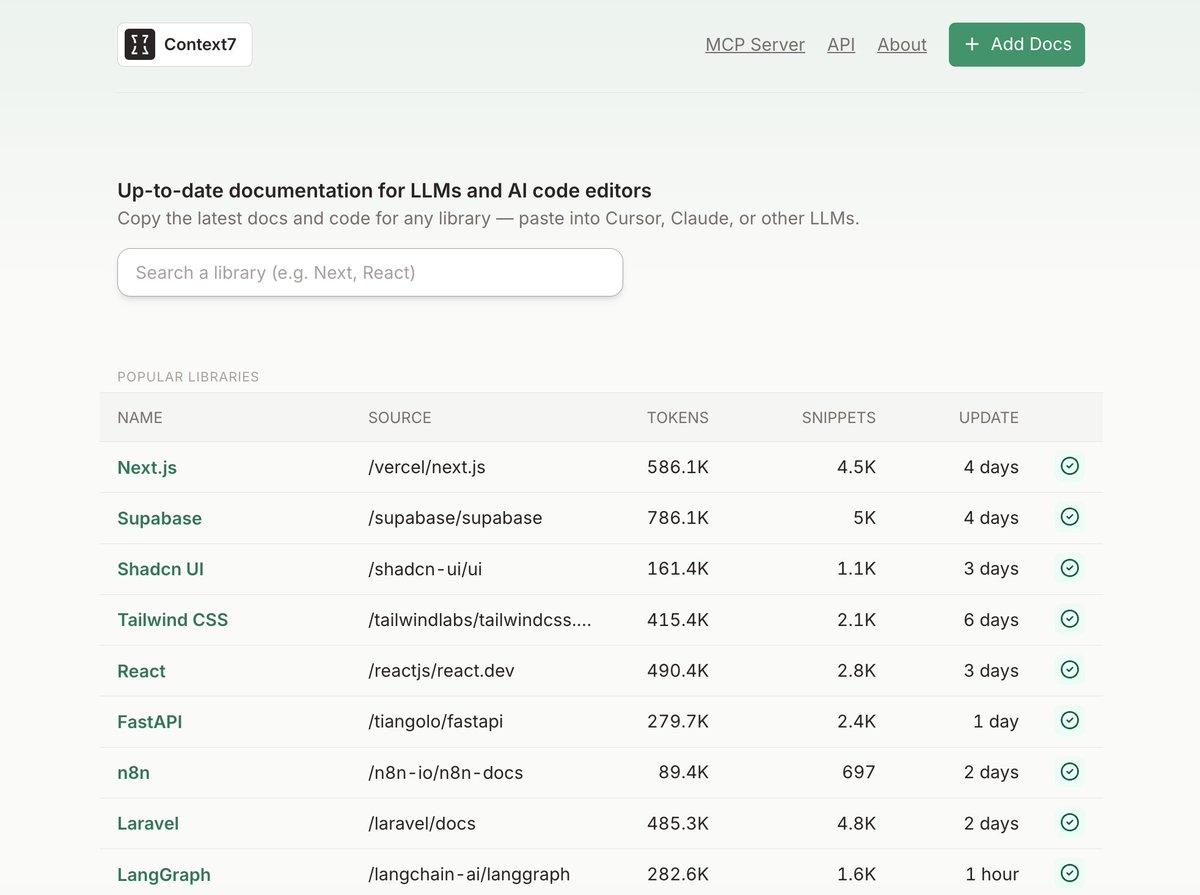Click the POPULAR LIBRARIES label
Viewport: 1200px width, 895px height.
pyautogui.click(x=188, y=377)
